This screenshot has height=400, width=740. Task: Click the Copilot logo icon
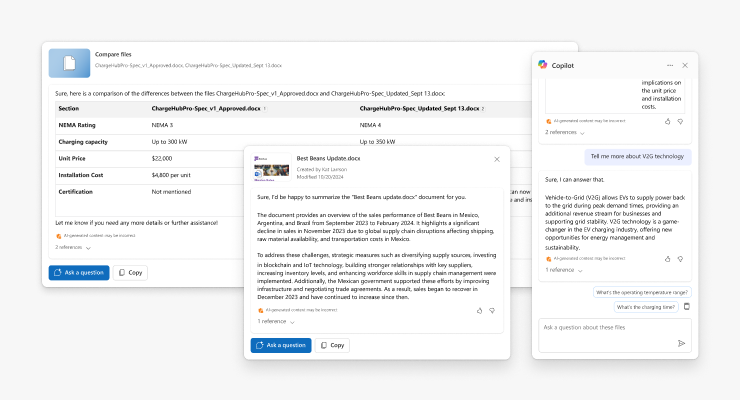[542, 65]
